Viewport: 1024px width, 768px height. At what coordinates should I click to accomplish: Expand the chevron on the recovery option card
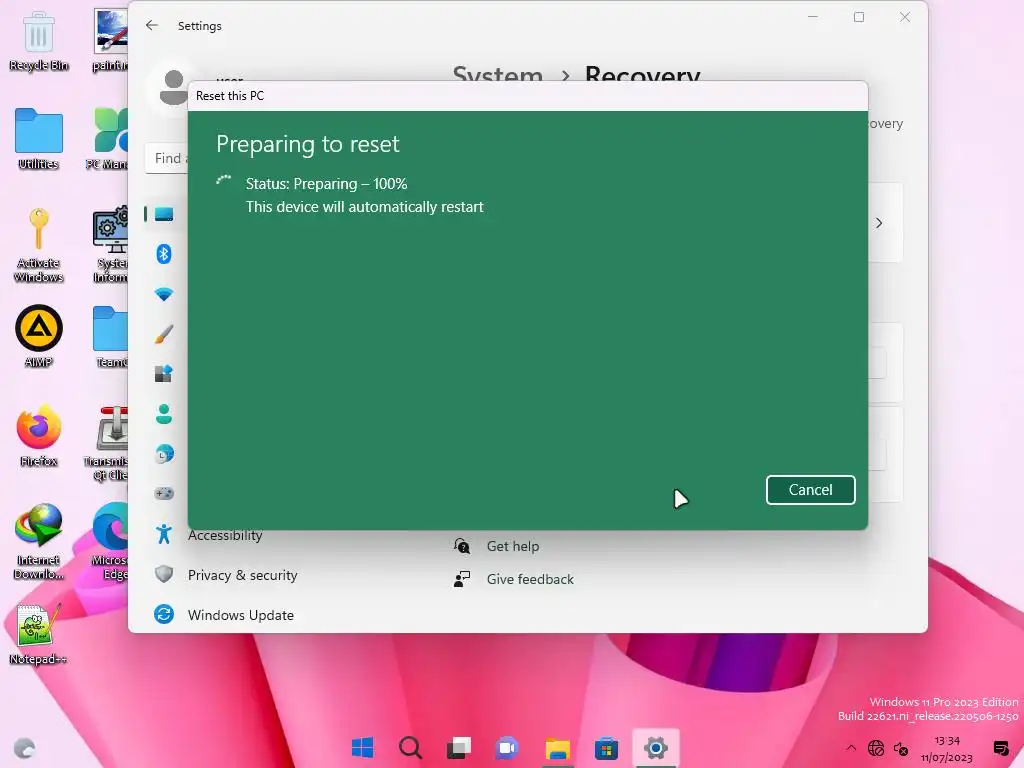[879, 223]
